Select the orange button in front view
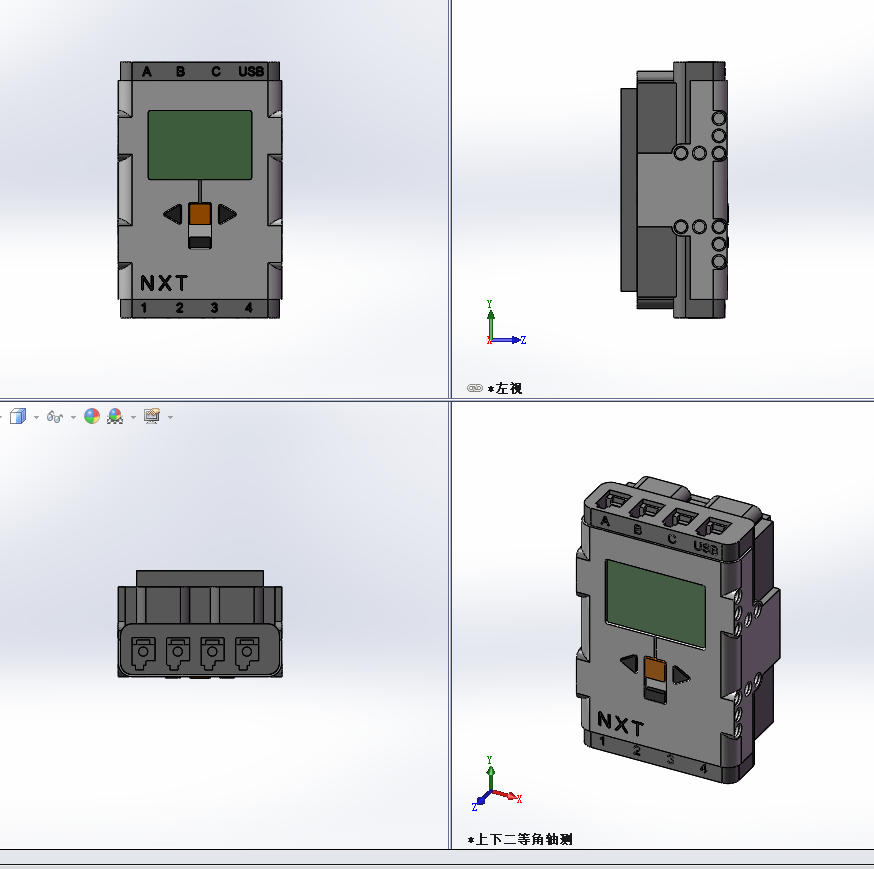This screenshot has width=874, height=869. tap(200, 214)
